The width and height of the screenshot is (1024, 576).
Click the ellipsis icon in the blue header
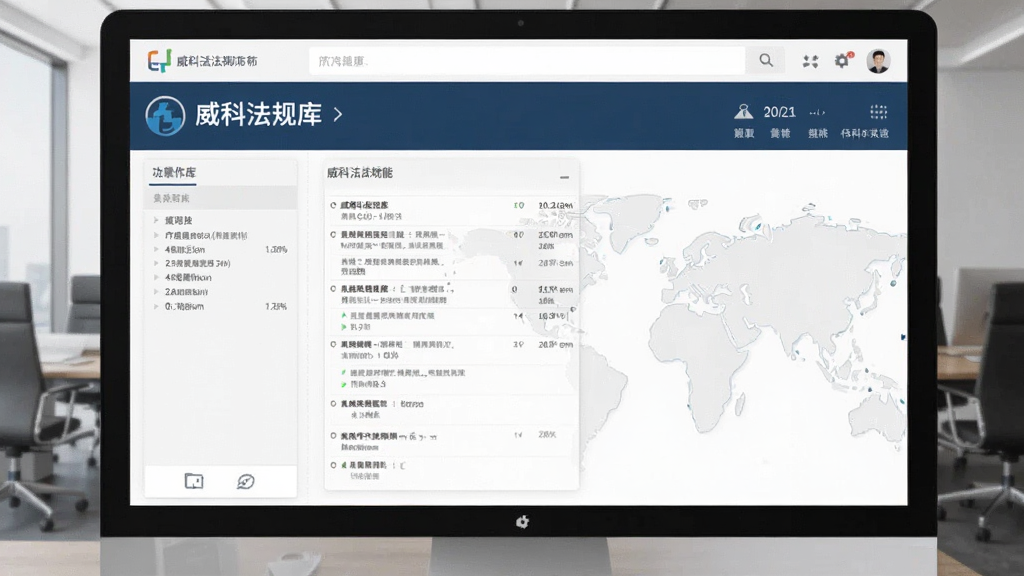(x=817, y=112)
